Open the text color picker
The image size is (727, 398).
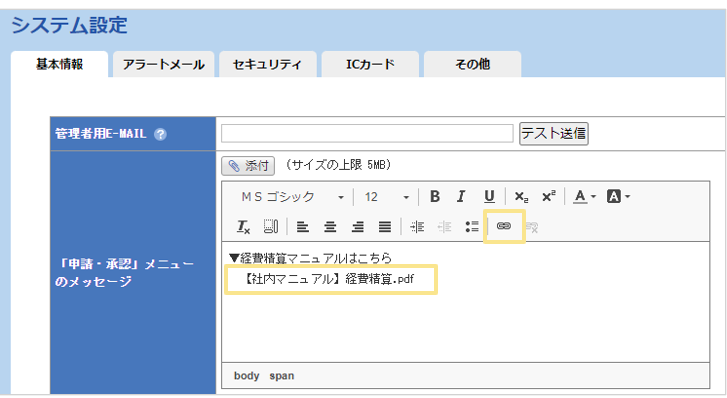coord(584,197)
